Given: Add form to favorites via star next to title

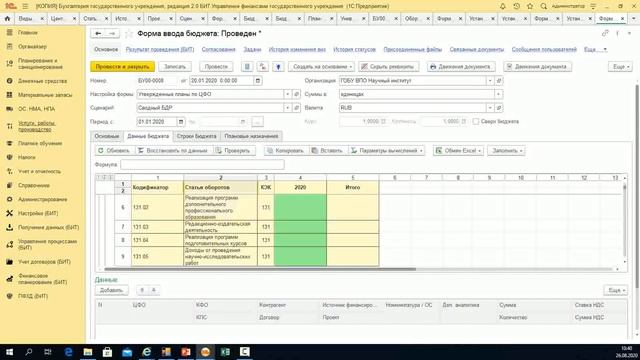Looking at the screenshot, I should pyautogui.click(x=129, y=34).
